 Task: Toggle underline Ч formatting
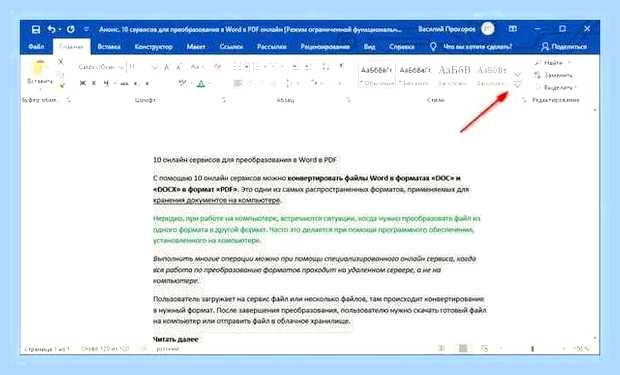point(106,83)
